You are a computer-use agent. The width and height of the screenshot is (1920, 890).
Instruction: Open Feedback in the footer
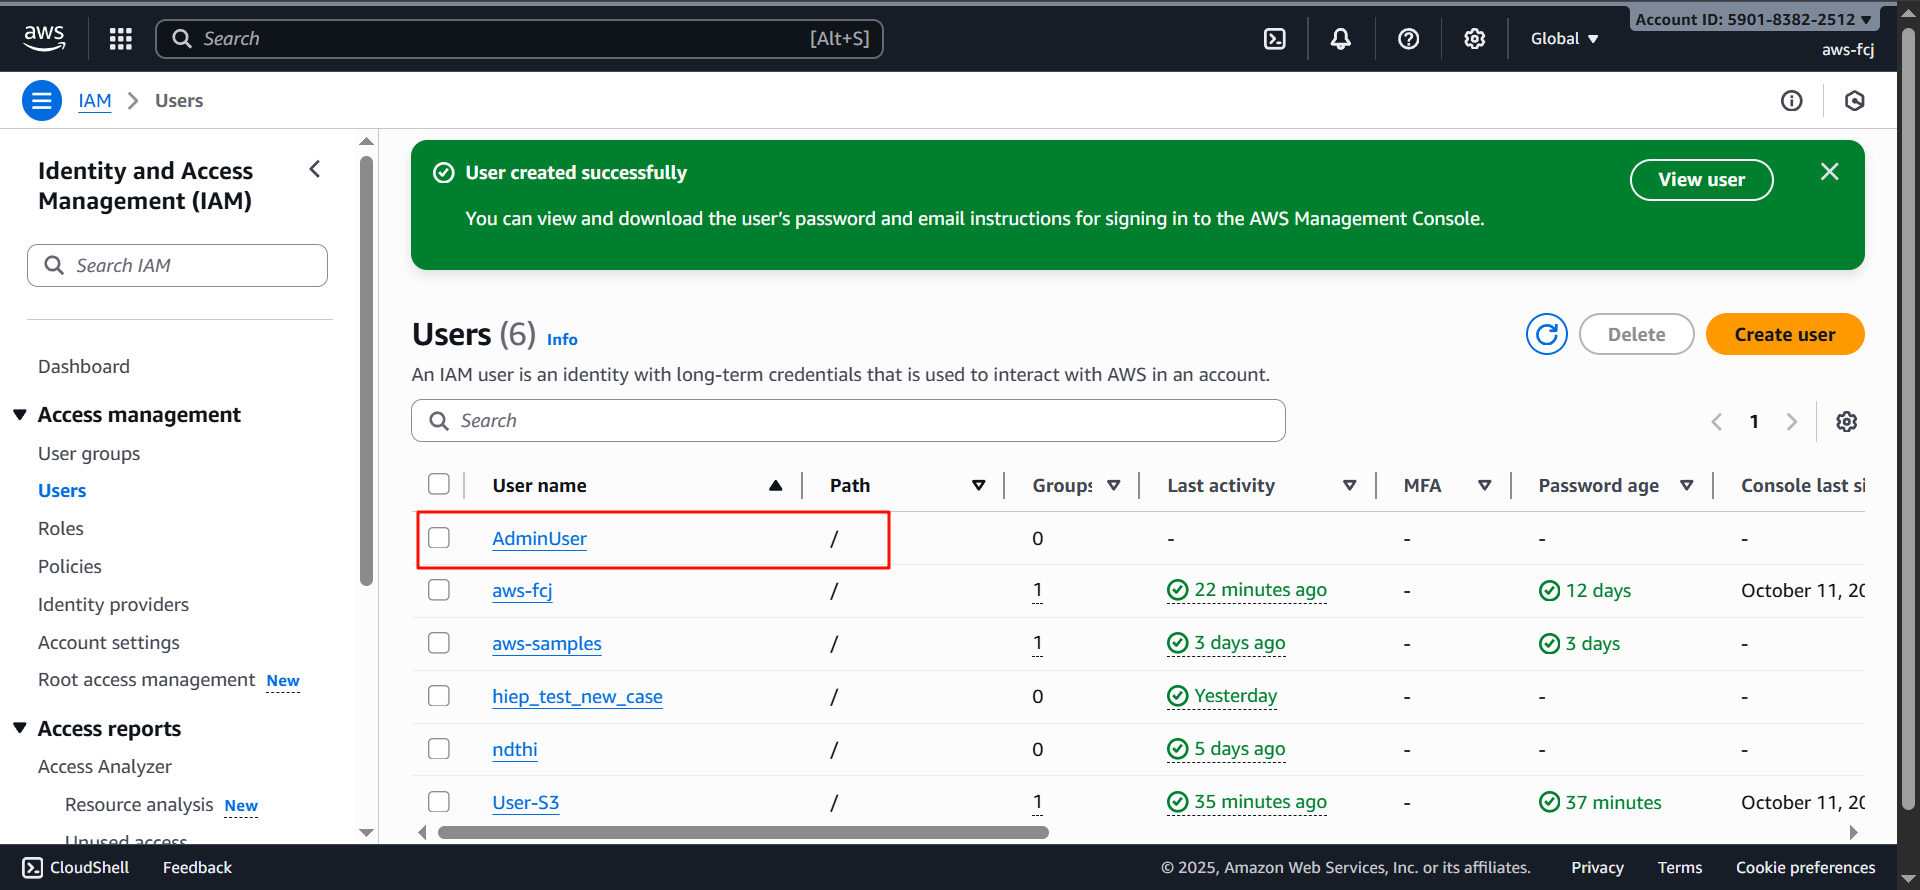pos(197,868)
